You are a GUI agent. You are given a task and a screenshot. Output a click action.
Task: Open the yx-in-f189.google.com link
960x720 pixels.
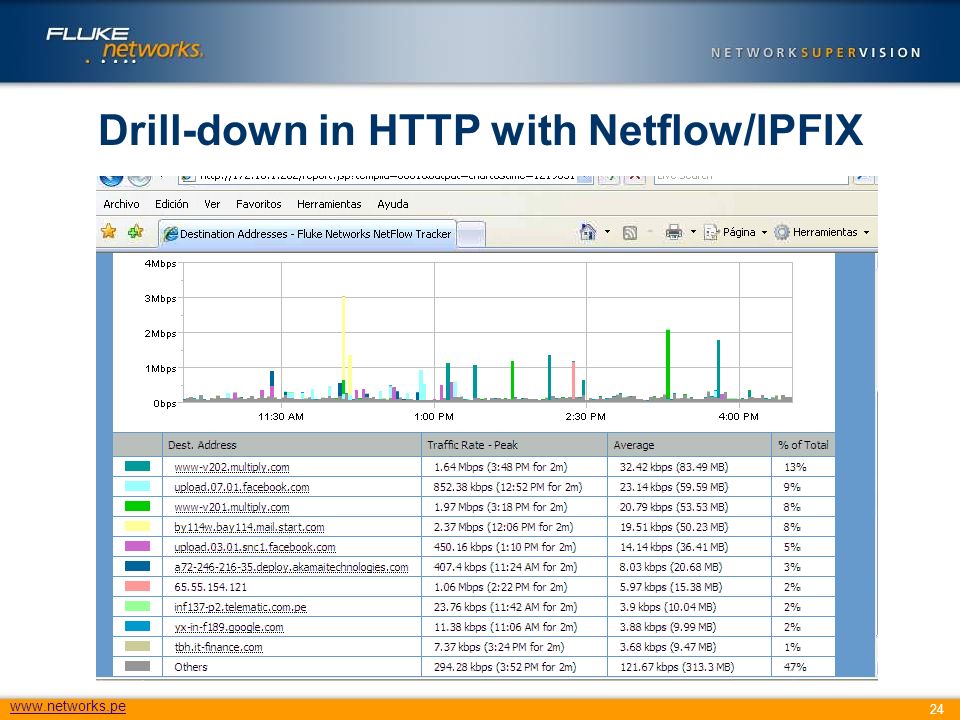pyautogui.click(x=228, y=627)
